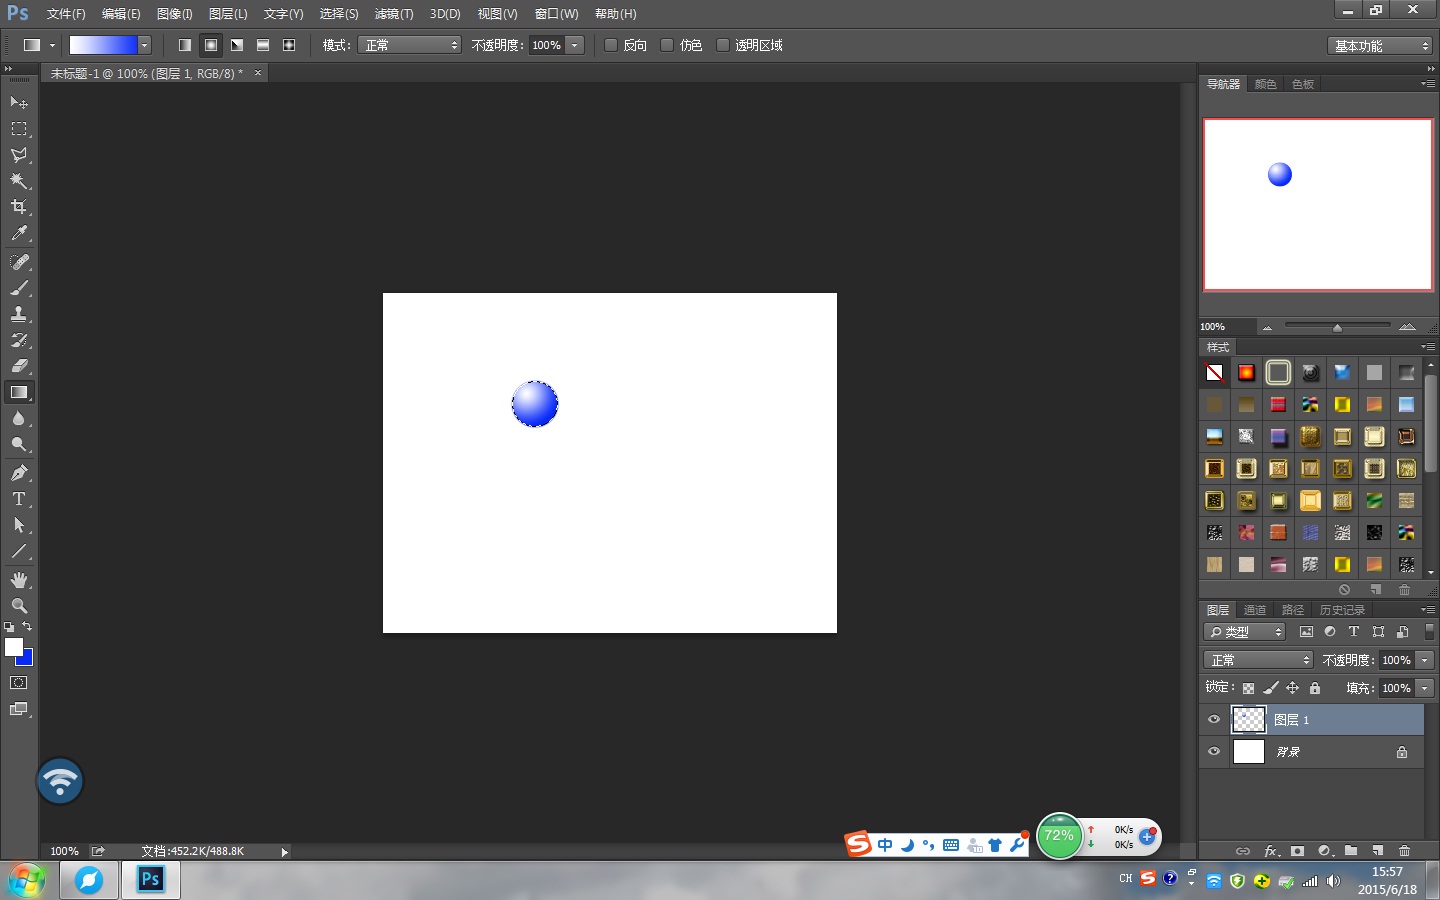Screen dimensions: 1440x900
Task: Enable the 反向 (Reverse) checkbox
Action: coord(611,45)
